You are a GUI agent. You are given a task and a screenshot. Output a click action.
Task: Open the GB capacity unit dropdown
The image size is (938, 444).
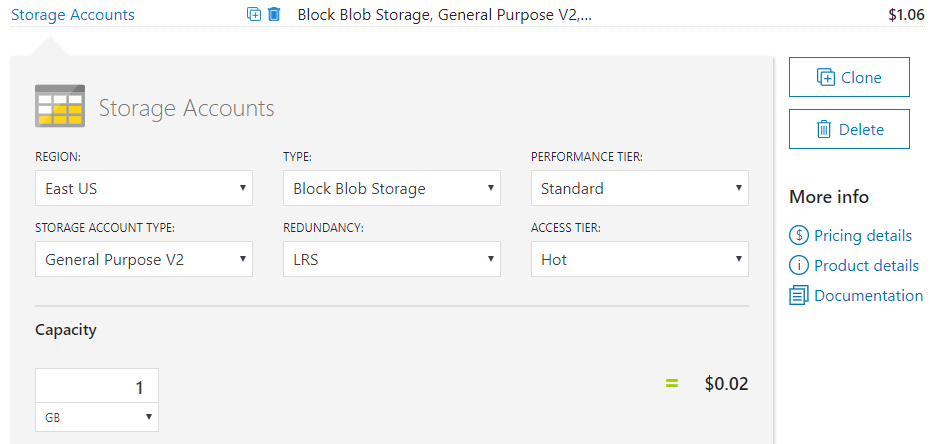pyautogui.click(x=97, y=417)
